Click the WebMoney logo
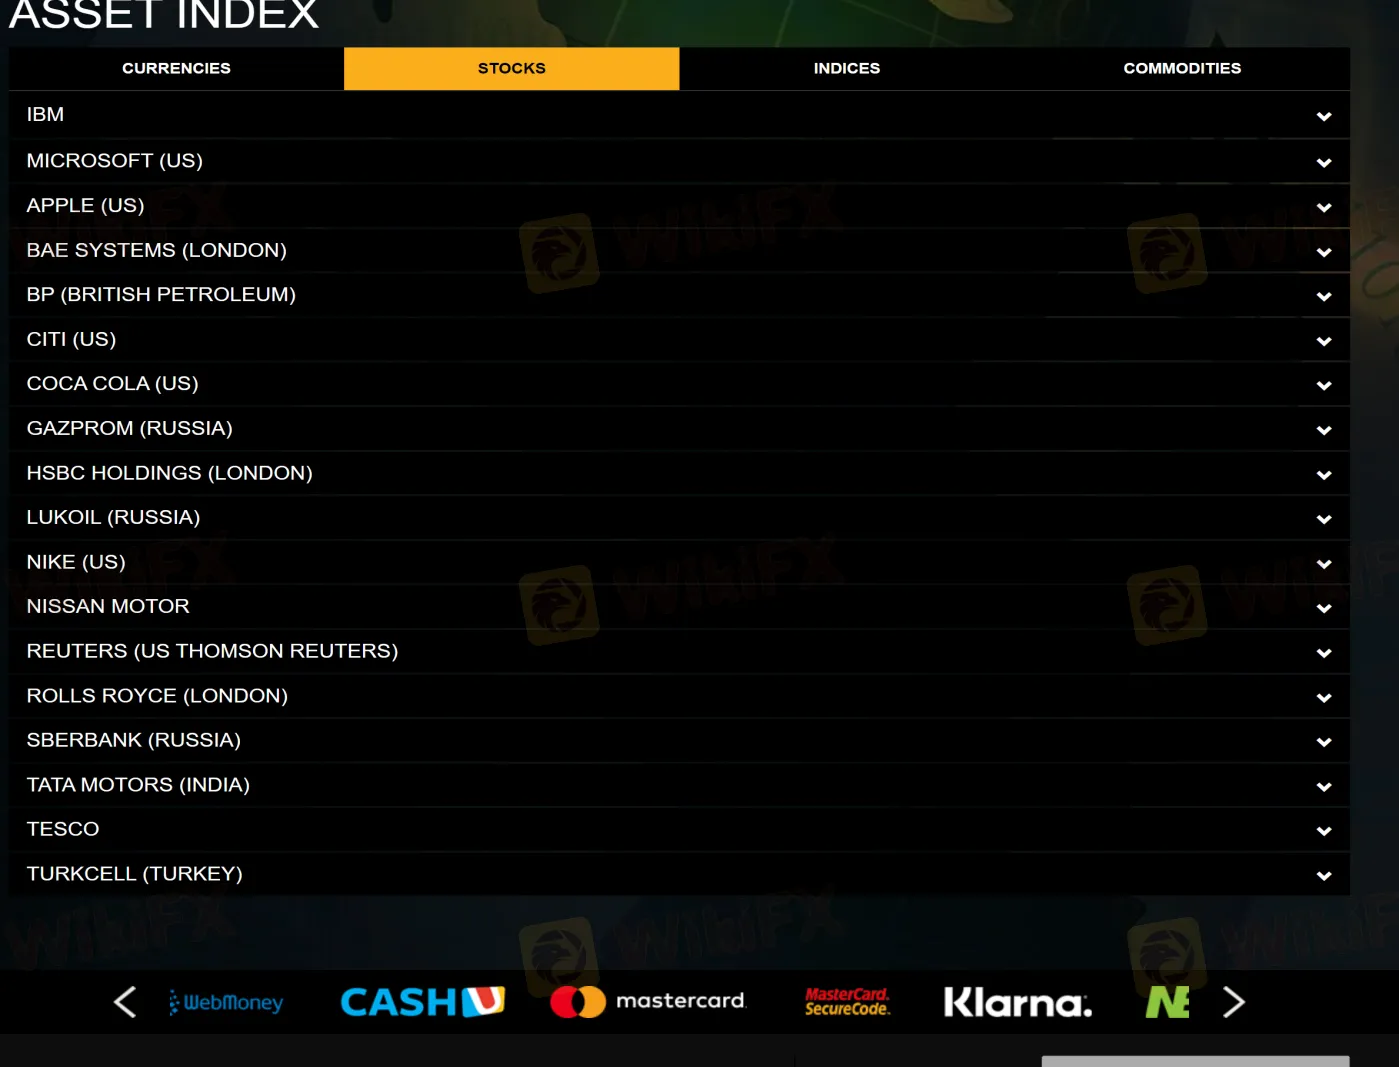The width and height of the screenshot is (1399, 1067). coord(226,1002)
